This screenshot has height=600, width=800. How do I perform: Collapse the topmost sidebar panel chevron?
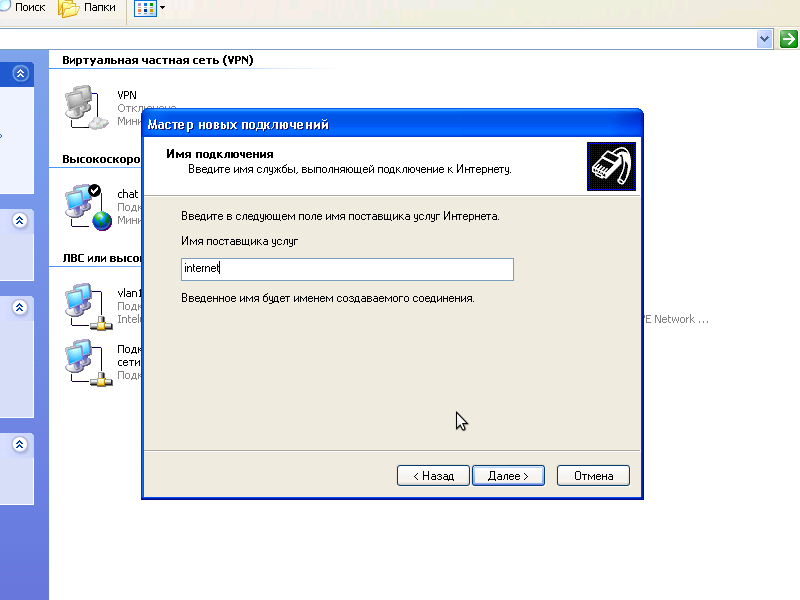[x=20, y=74]
